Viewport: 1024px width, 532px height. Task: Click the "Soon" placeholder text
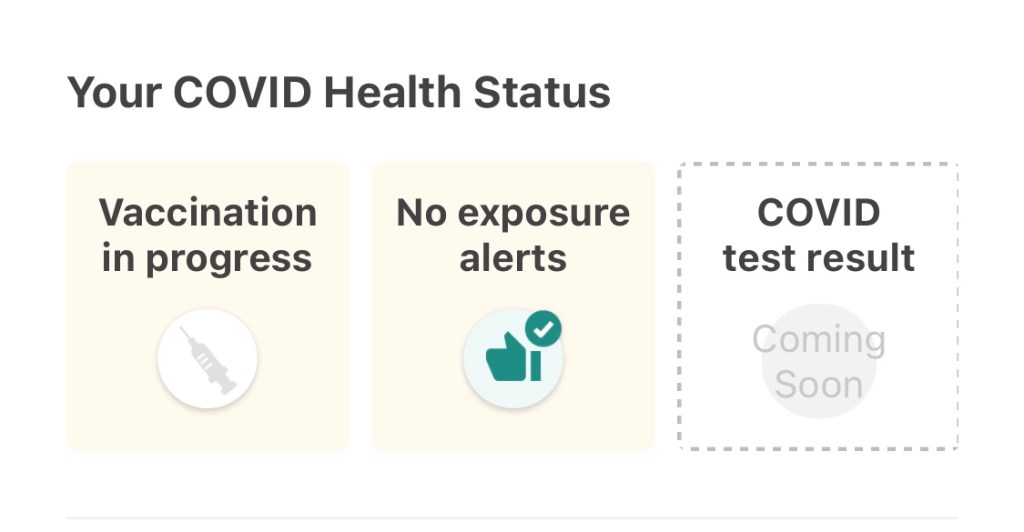819,384
